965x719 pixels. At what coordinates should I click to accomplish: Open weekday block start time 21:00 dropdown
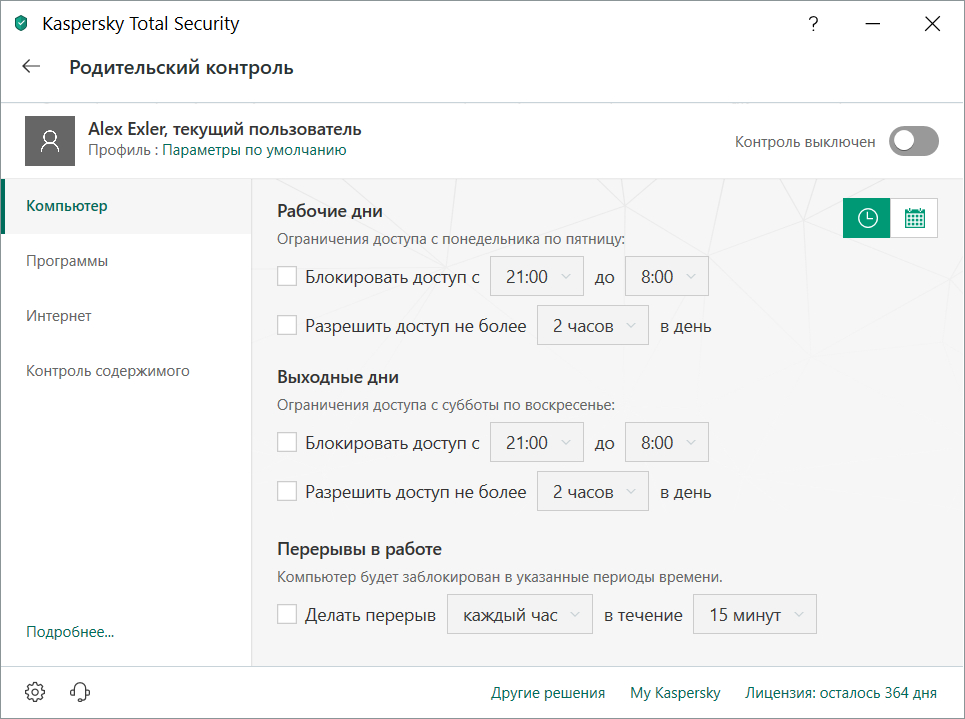537,277
